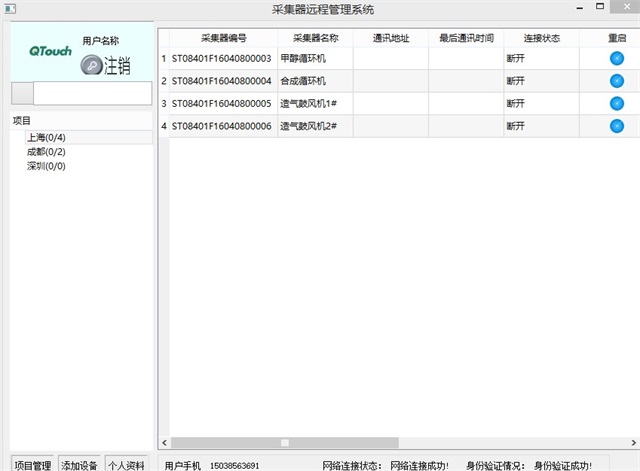Click the app icon in title bar
The width and height of the screenshot is (640, 471).
point(10,9)
